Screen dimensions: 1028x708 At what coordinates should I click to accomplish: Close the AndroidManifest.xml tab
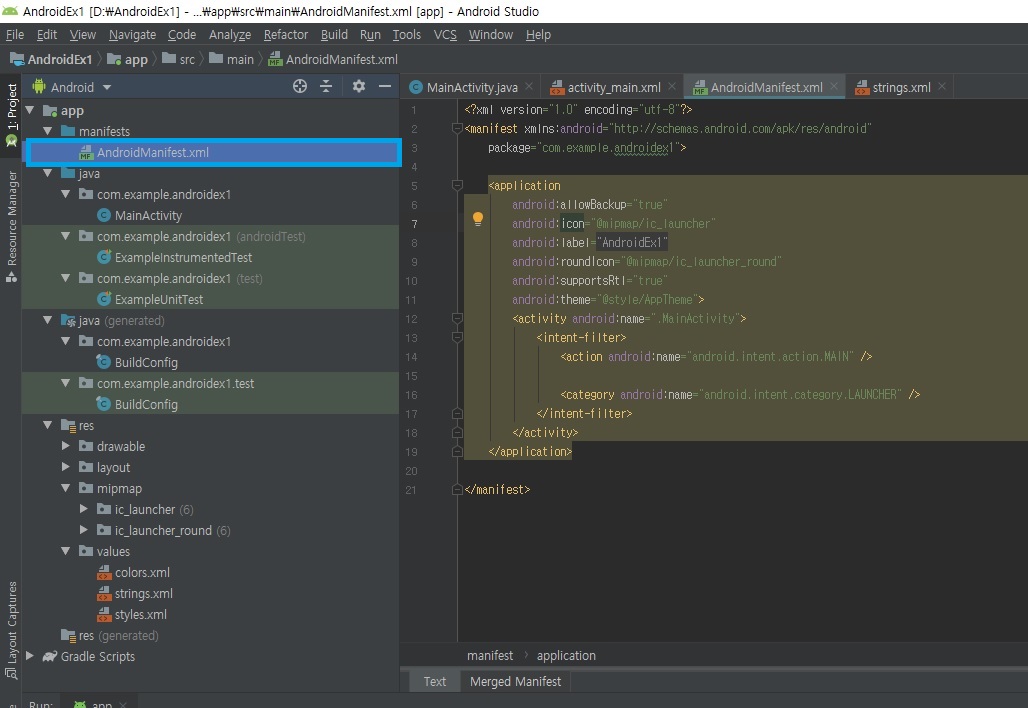(x=834, y=87)
